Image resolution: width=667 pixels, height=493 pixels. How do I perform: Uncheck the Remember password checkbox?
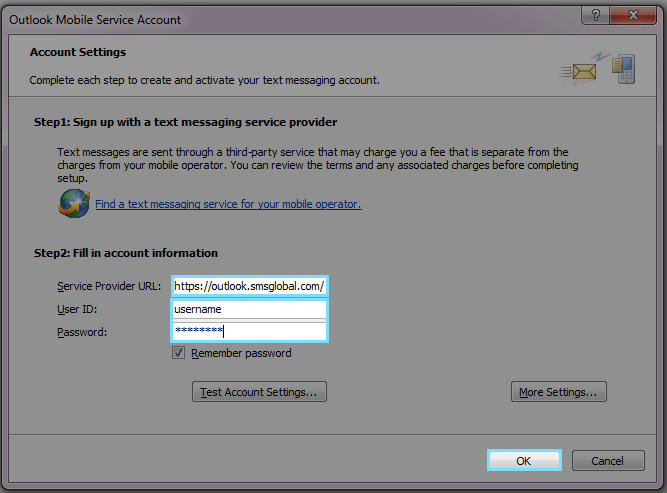(179, 353)
